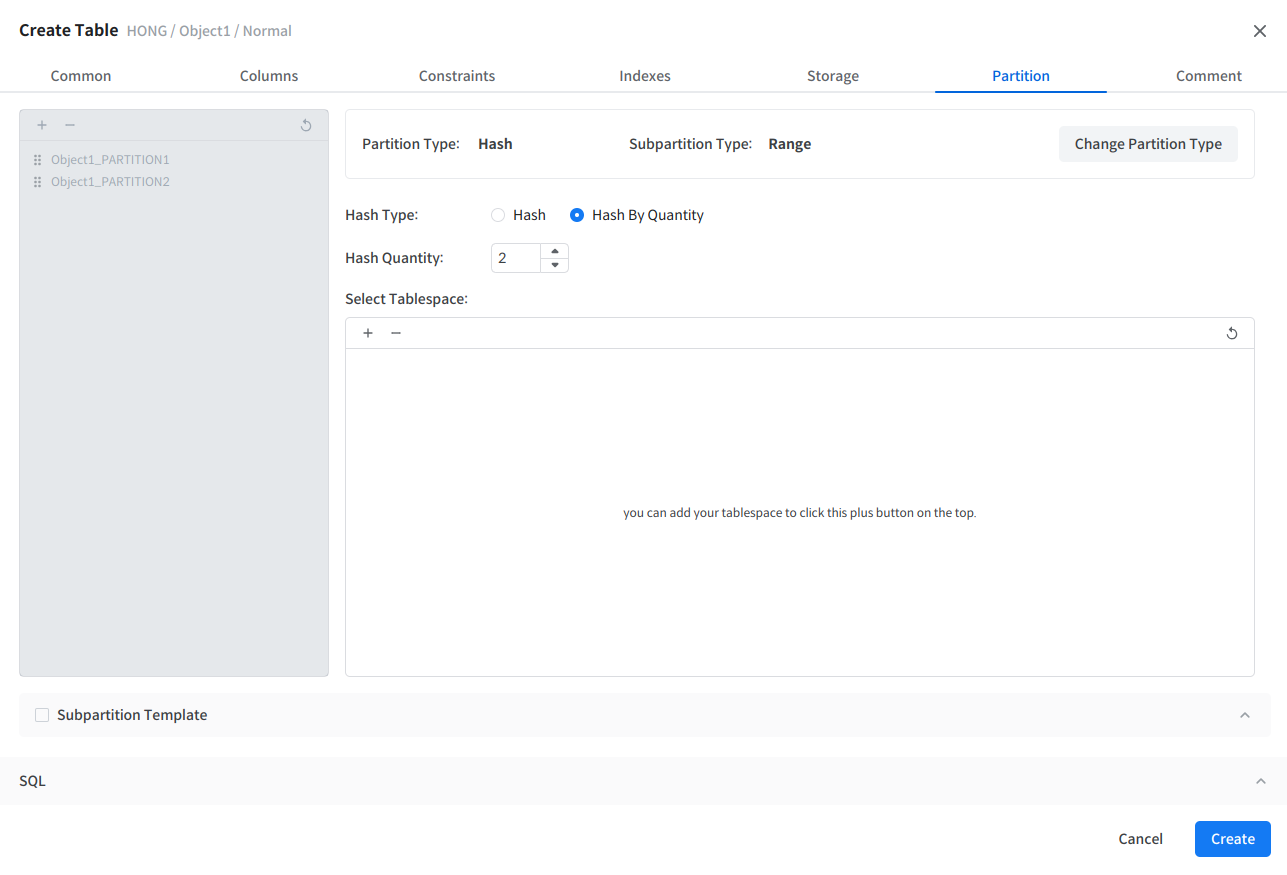The width and height of the screenshot is (1287, 875).
Task: Increase Hash Quantity with up arrow
Action: [554, 251]
